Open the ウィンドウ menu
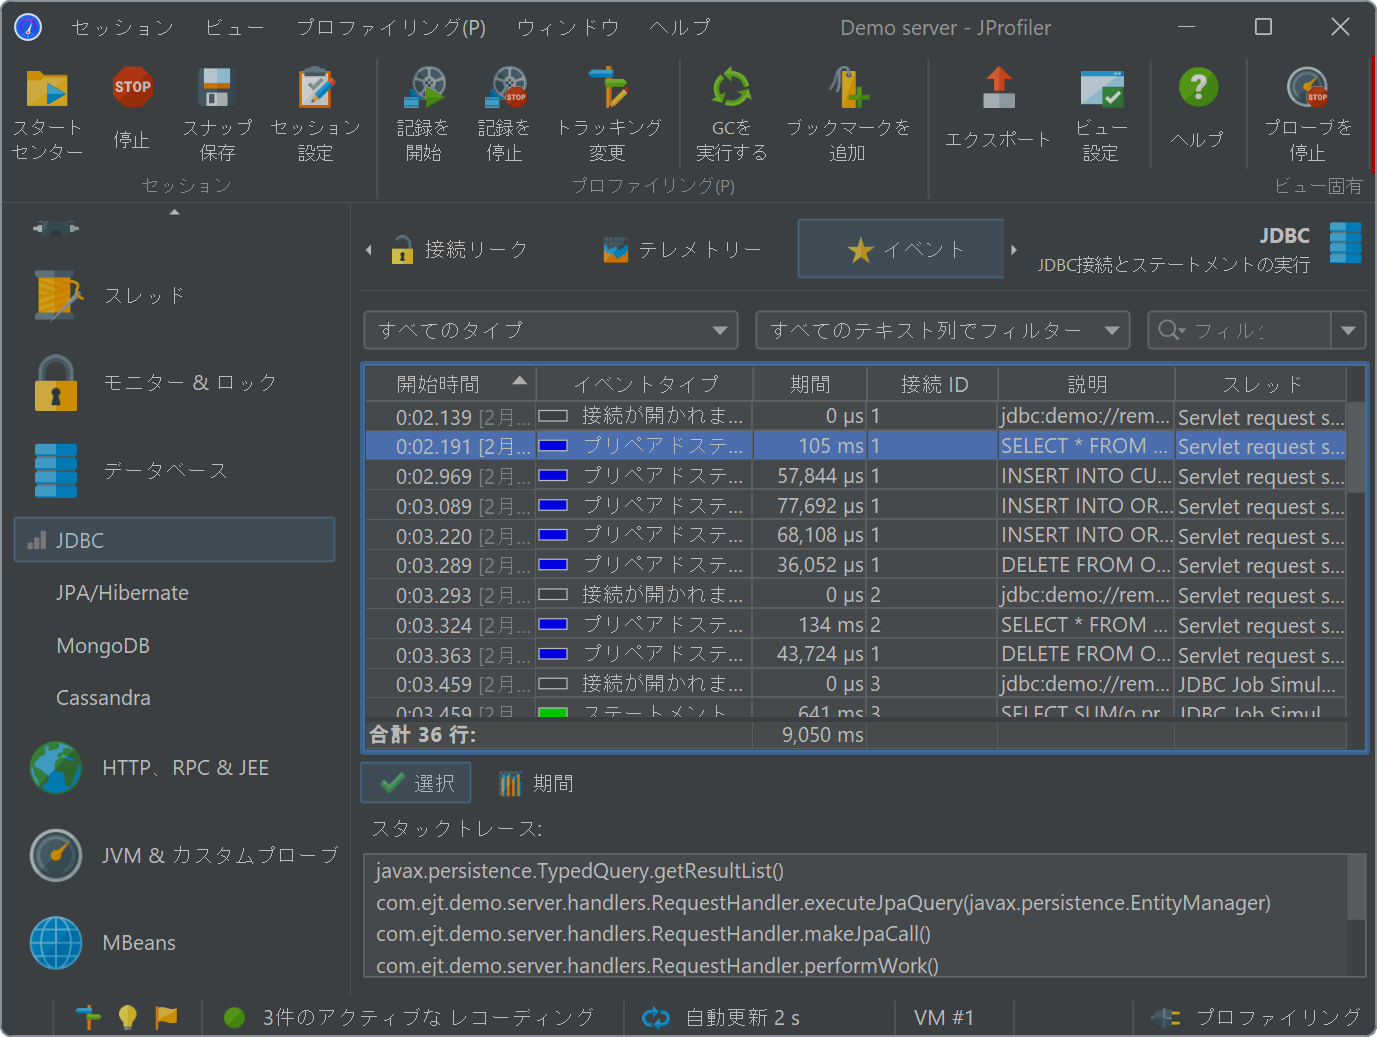The image size is (1377, 1037). tap(568, 28)
